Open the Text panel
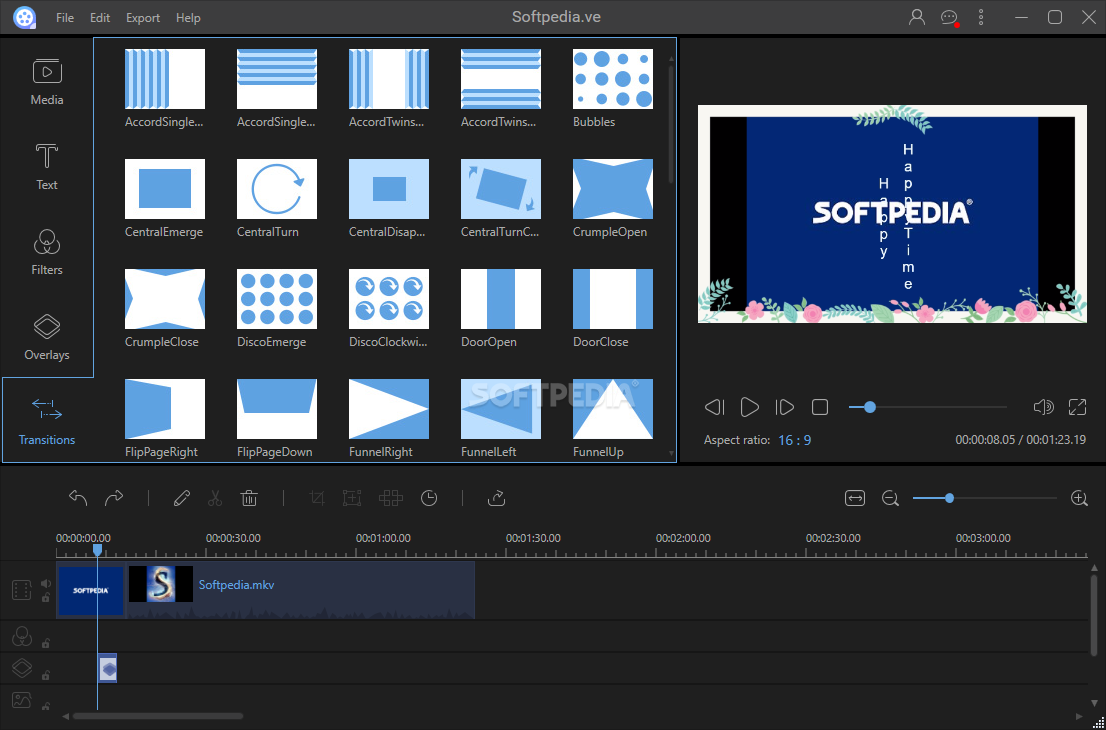1106x730 pixels. (47, 166)
